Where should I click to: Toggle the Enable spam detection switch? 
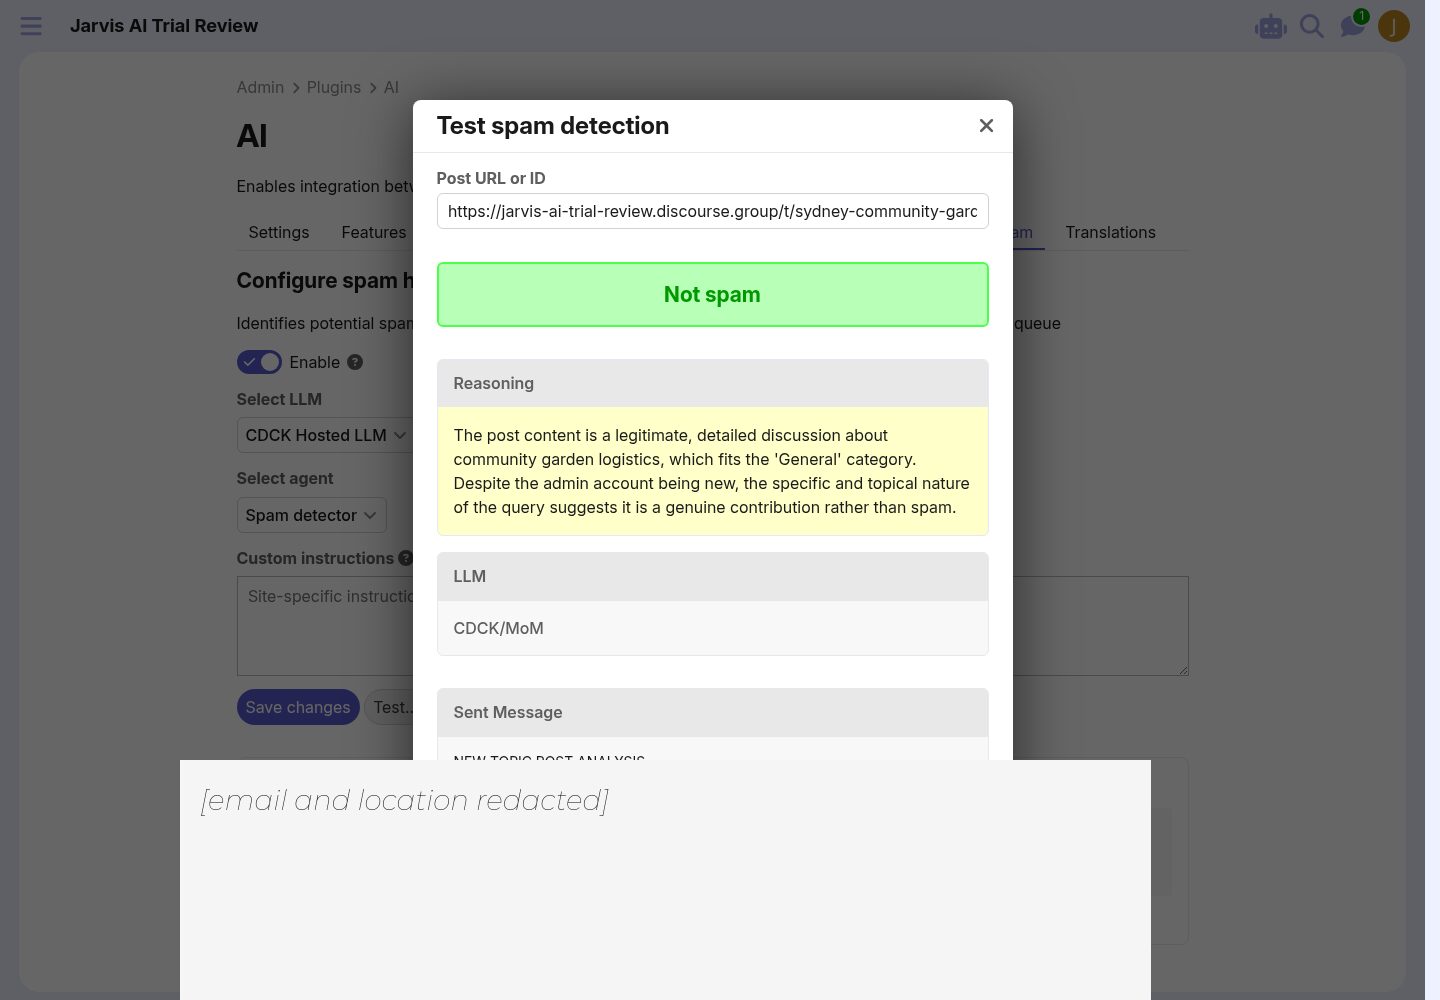click(x=259, y=362)
